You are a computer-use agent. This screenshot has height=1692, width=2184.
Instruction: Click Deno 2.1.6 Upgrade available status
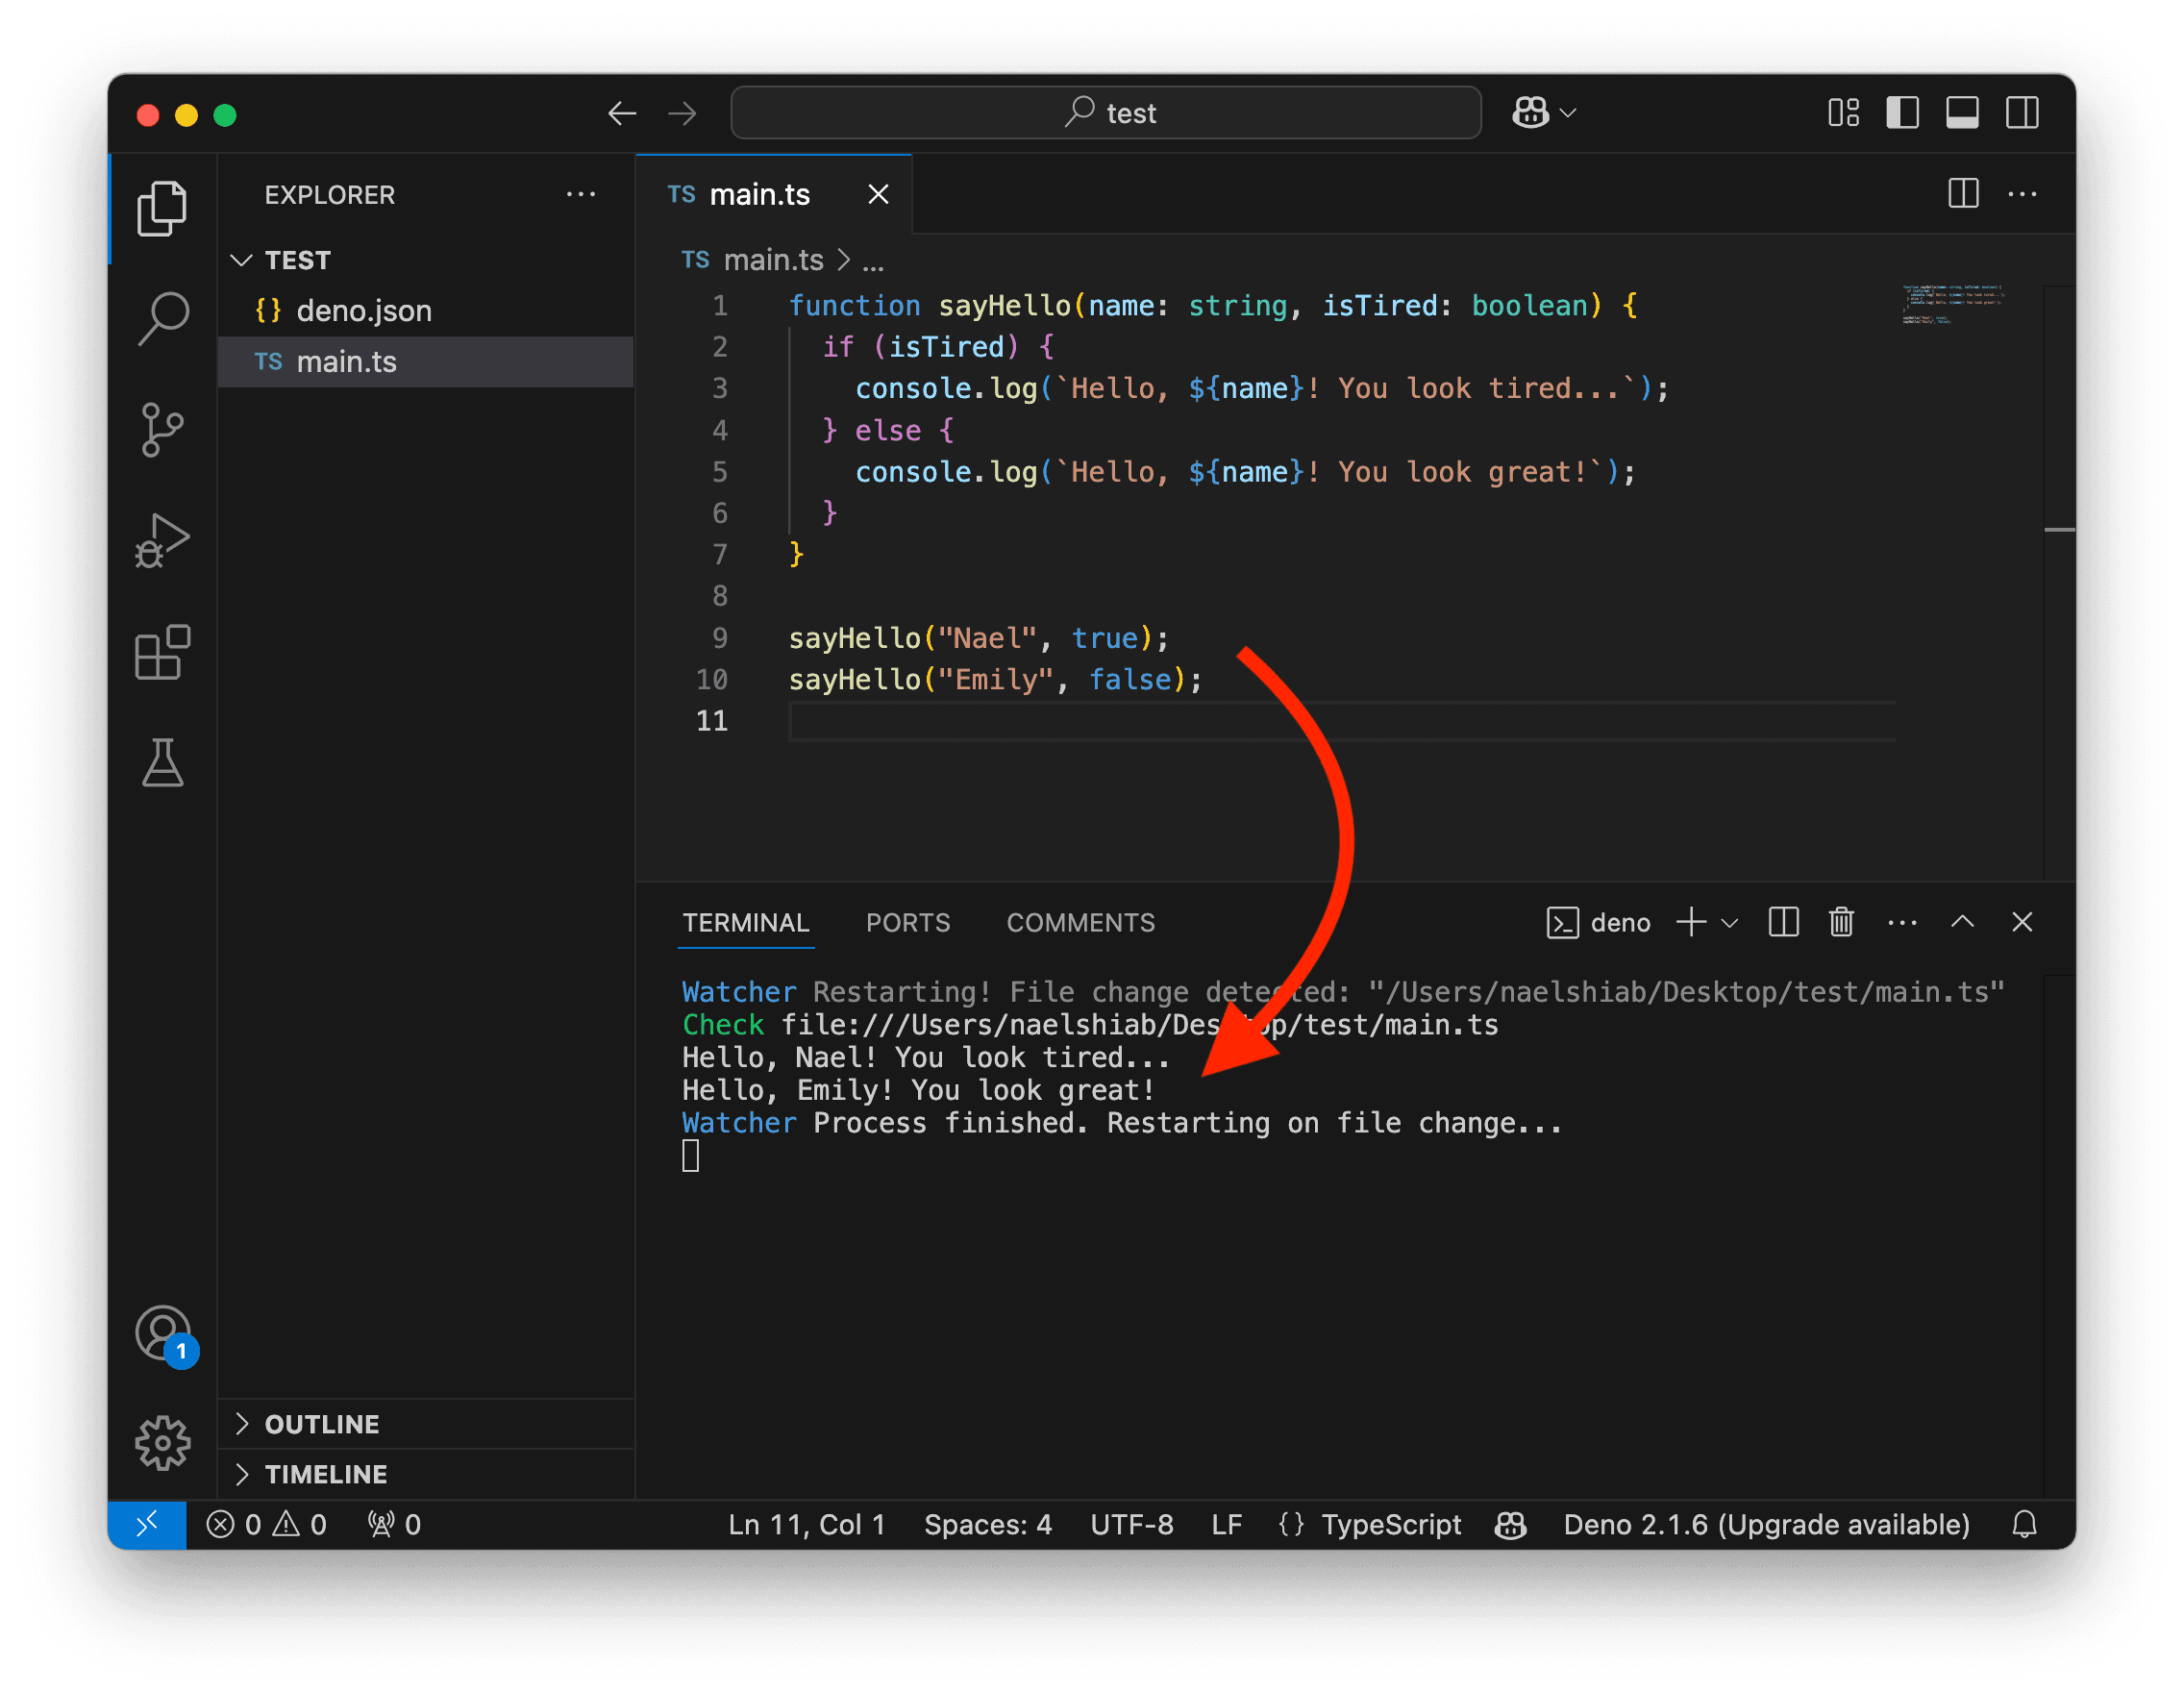tap(1766, 1524)
